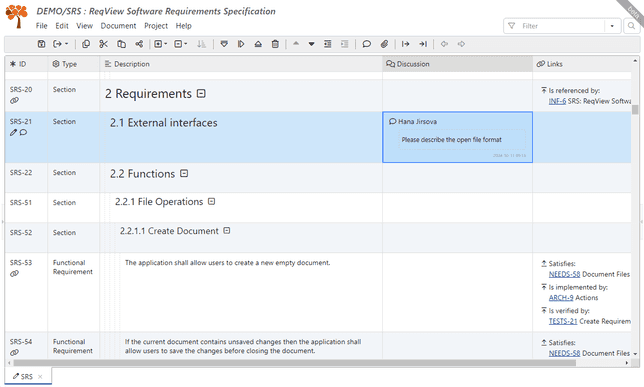The height and width of the screenshot is (387, 644).
Task: Open the remove object (minus box) dropdown
Action: (x=180, y=44)
